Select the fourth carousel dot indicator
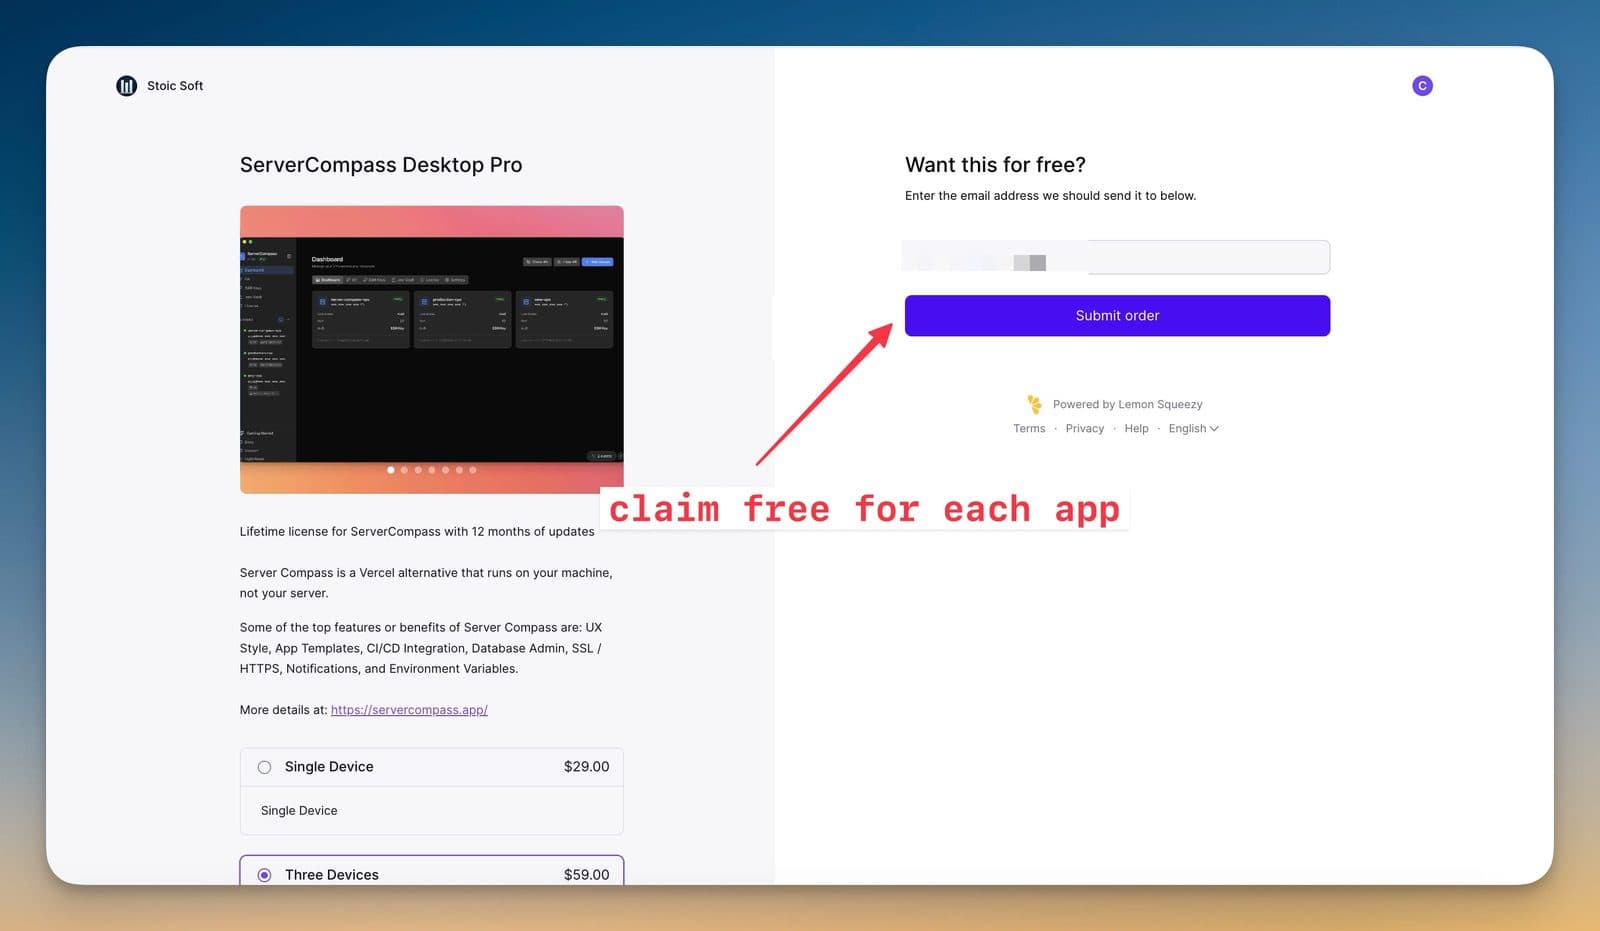This screenshot has width=1600, height=931. coord(432,470)
